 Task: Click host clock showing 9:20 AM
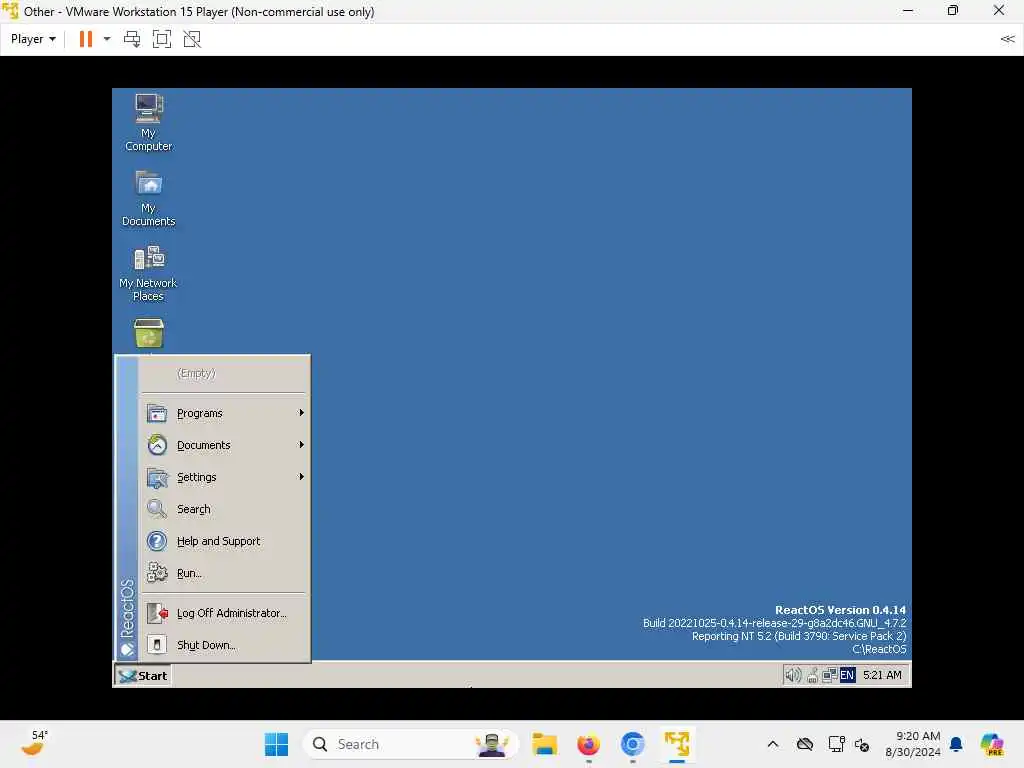tap(913, 744)
